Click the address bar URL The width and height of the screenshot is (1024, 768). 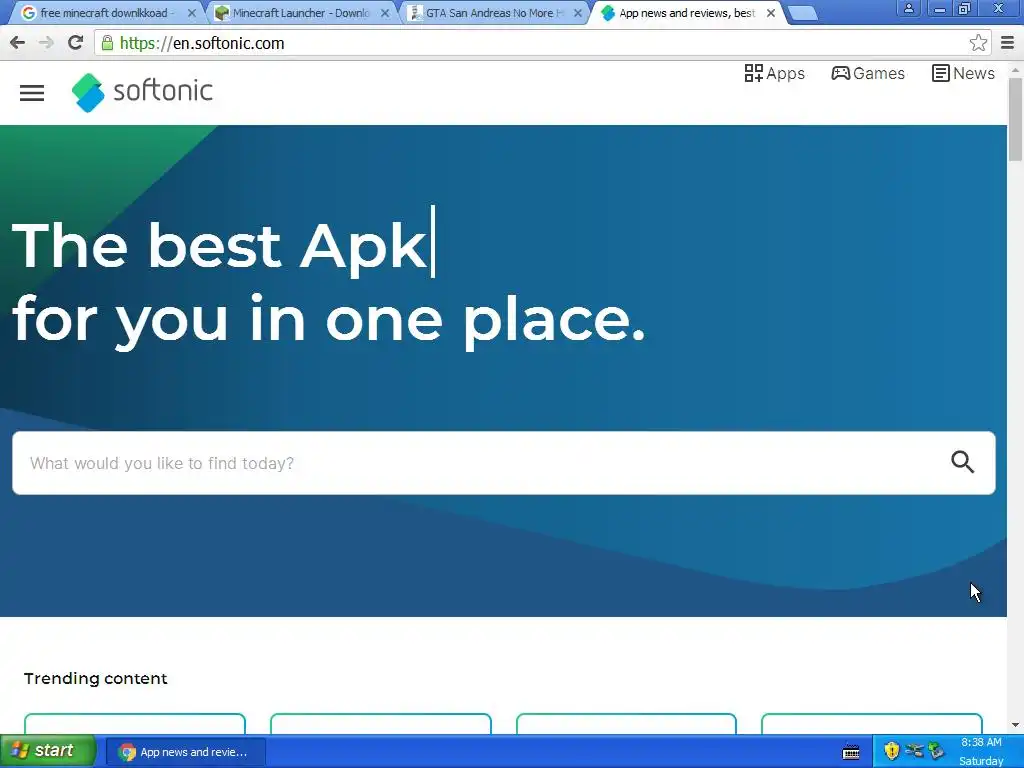click(202, 43)
